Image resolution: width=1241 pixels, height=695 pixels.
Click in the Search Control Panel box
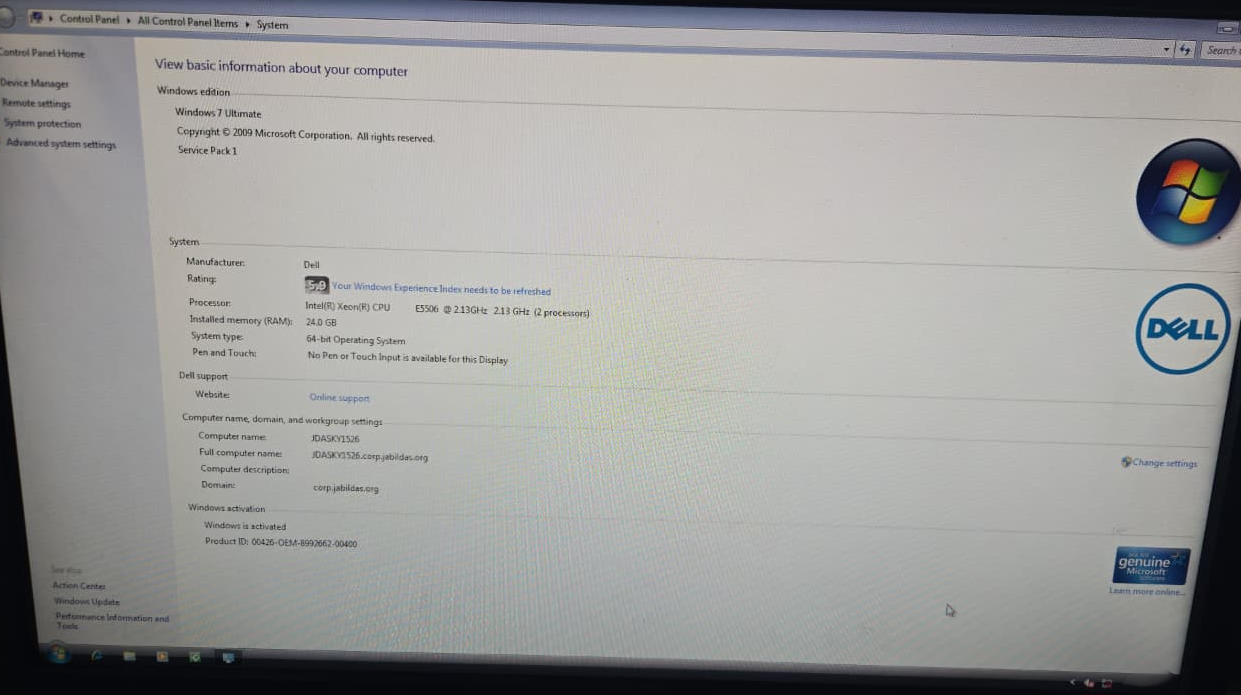coord(1221,50)
